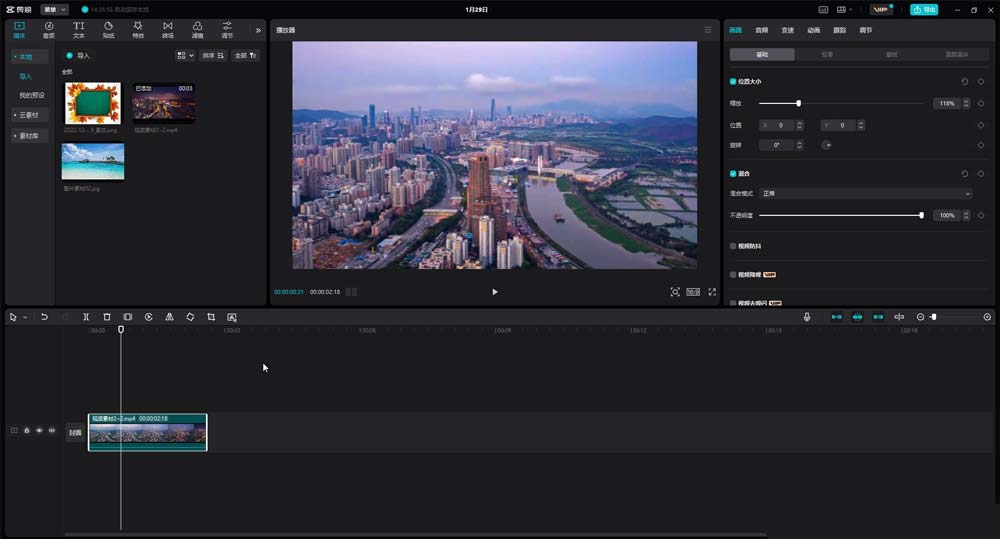Click the microphone record voiceover icon
The width and height of the screenshot is (1000, 539).
click(x=807, y=317)
